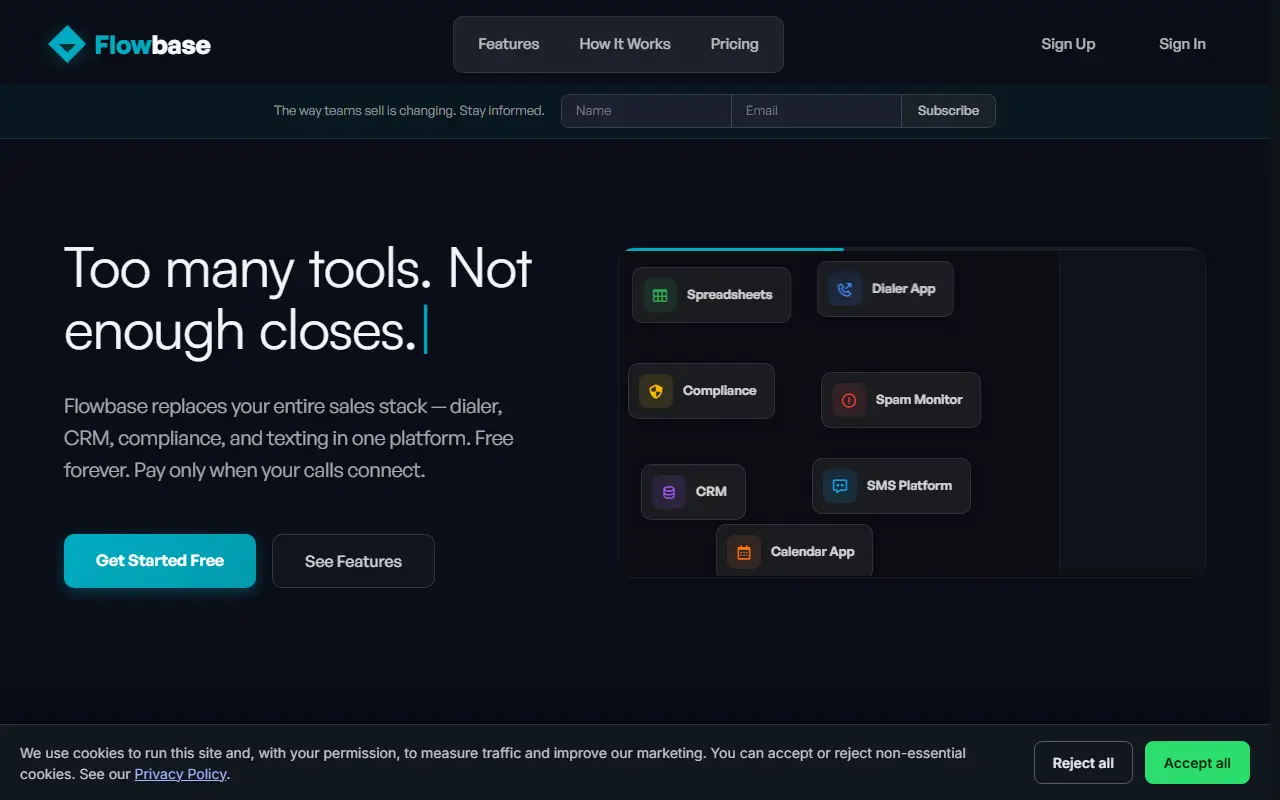
Task: Select the SMS Platform card label
Action: click(909, 486)
